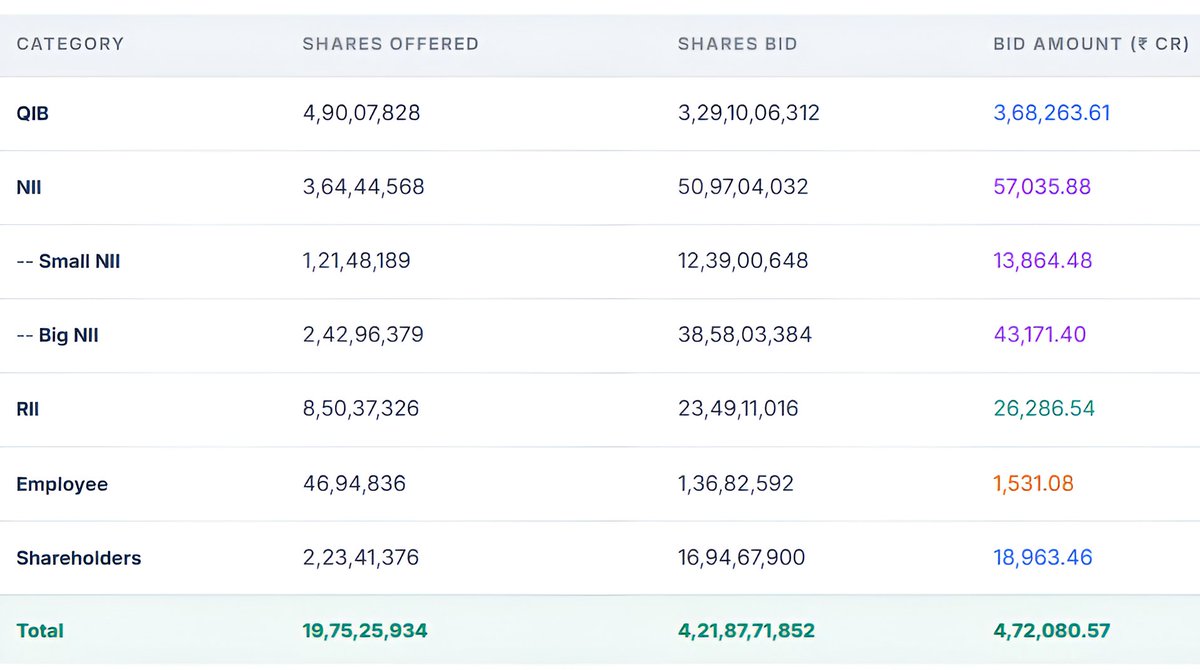Select Small NII shares bid 12,39,00,648
The height and width of the screenshot is (670, 1200).
(x=743, y=261)
